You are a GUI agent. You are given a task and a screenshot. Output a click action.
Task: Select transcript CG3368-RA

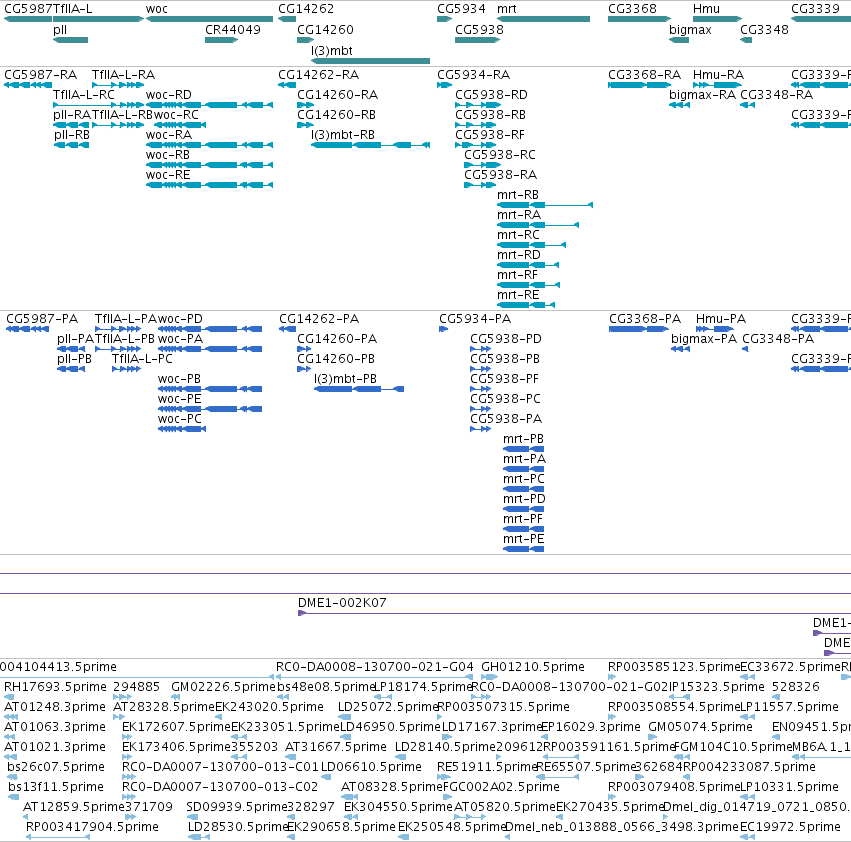tap(640, 85)
